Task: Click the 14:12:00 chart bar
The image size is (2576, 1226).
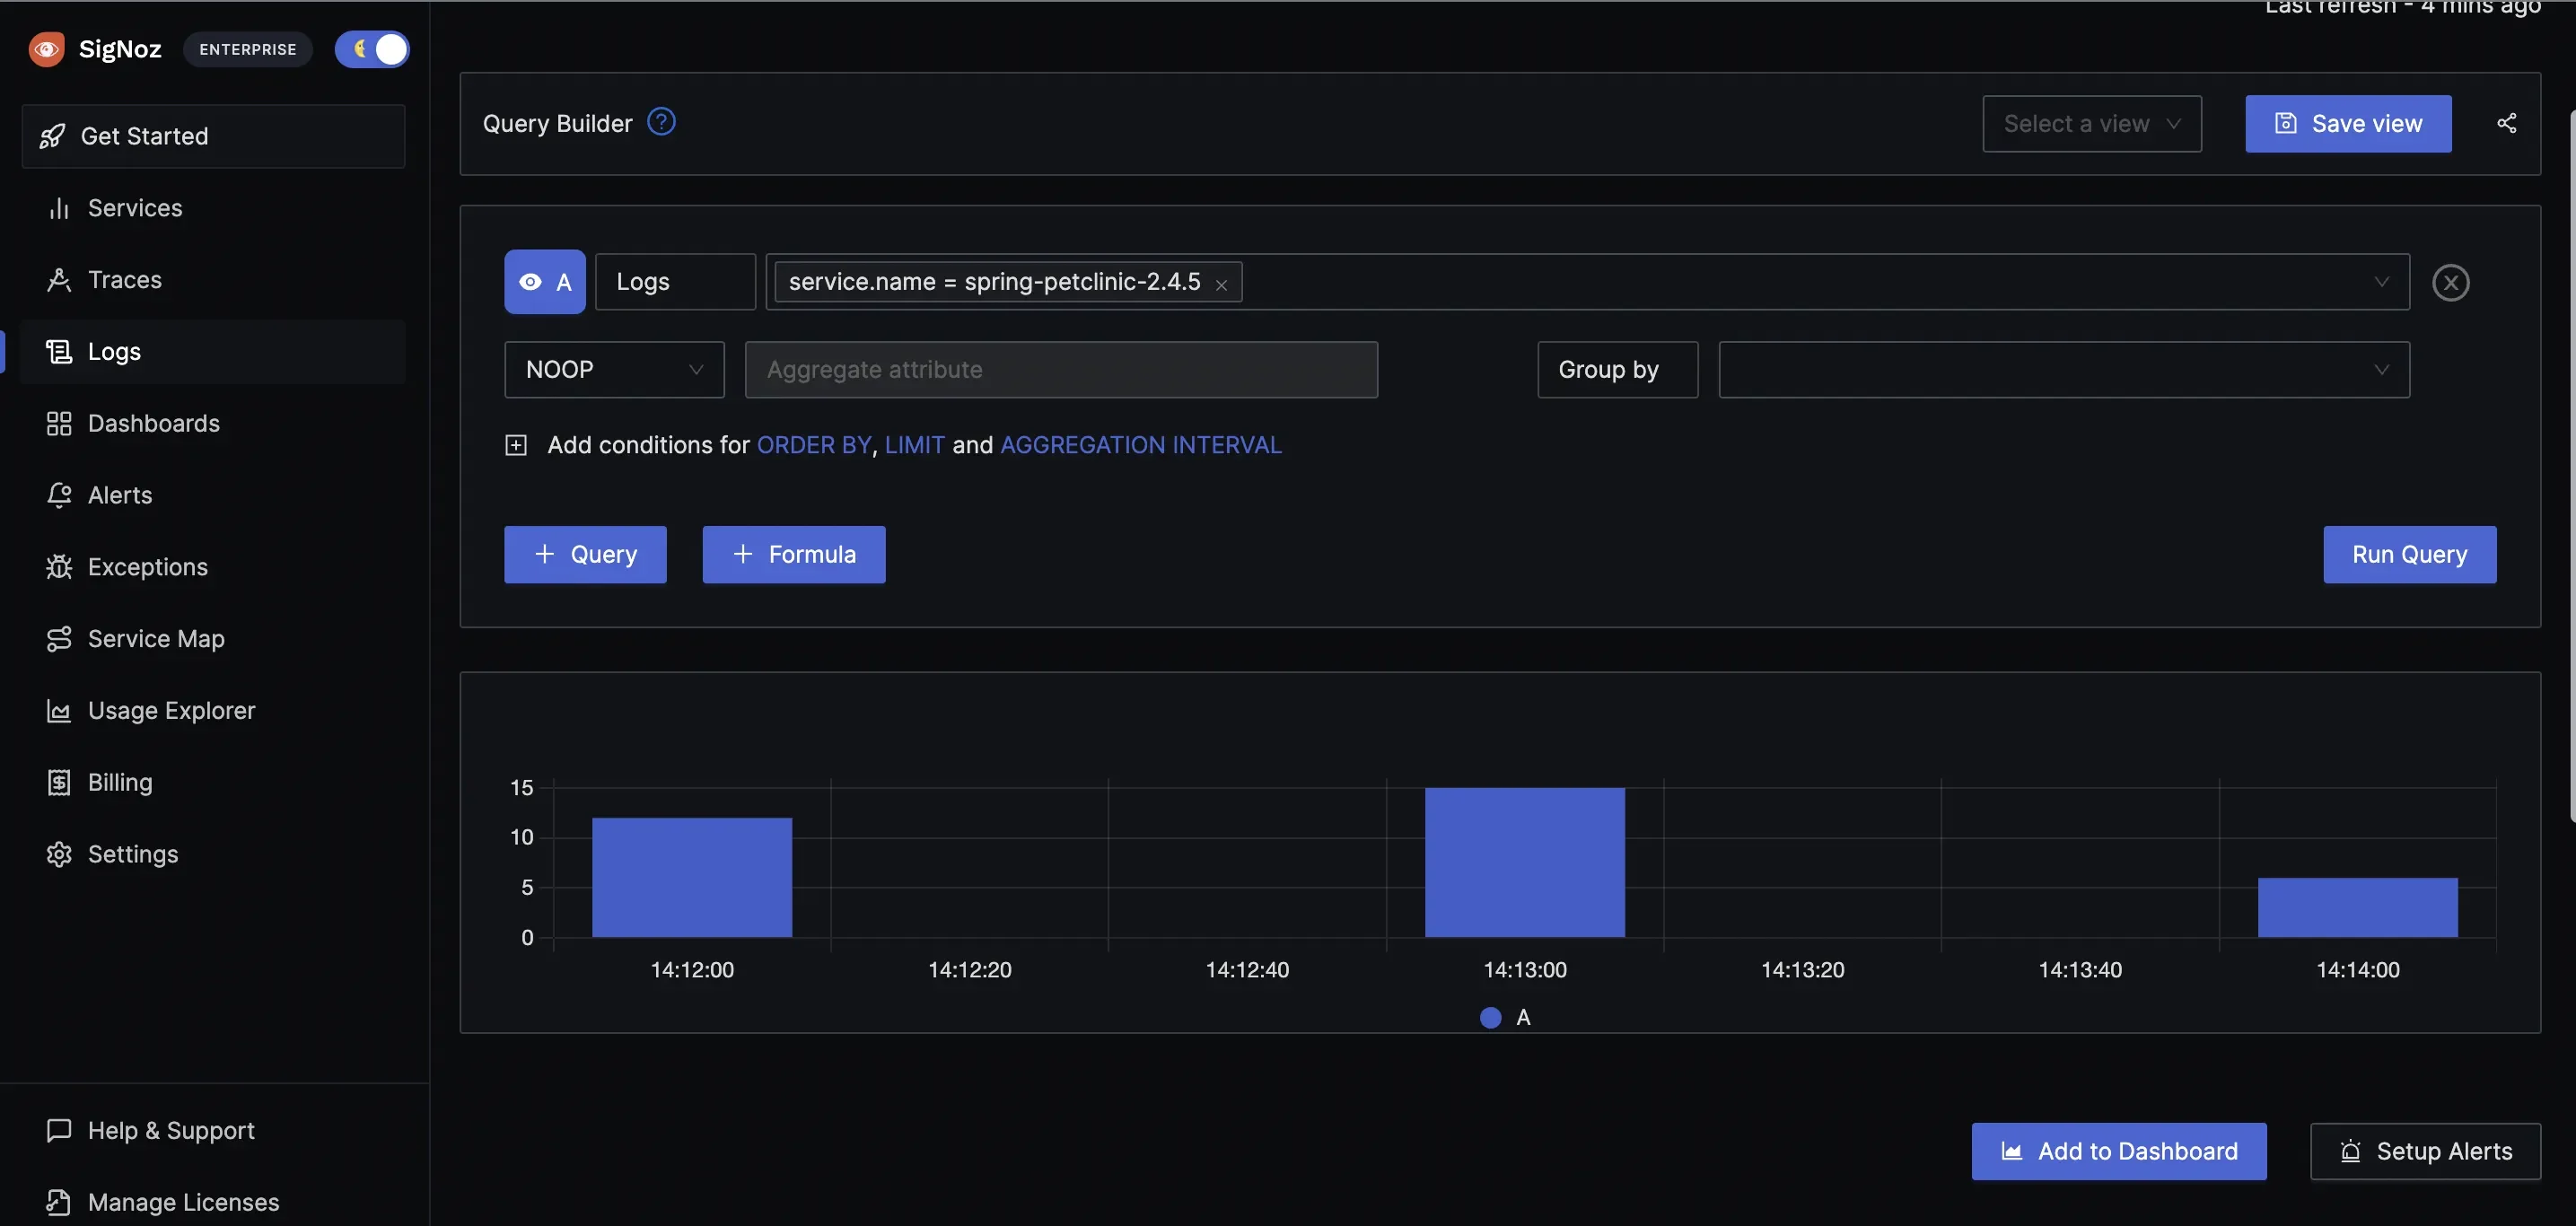Action: pos(692,877)
